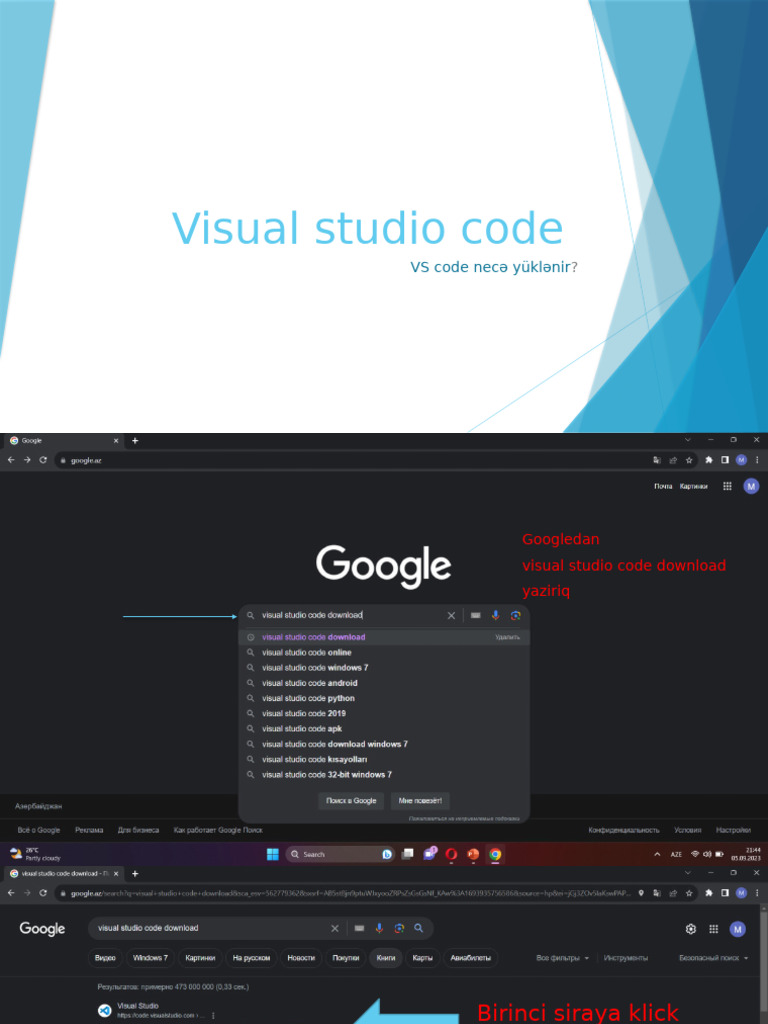
Task: Open Chrome three-dot menu in the homepage window
Action: click(758, 460)
